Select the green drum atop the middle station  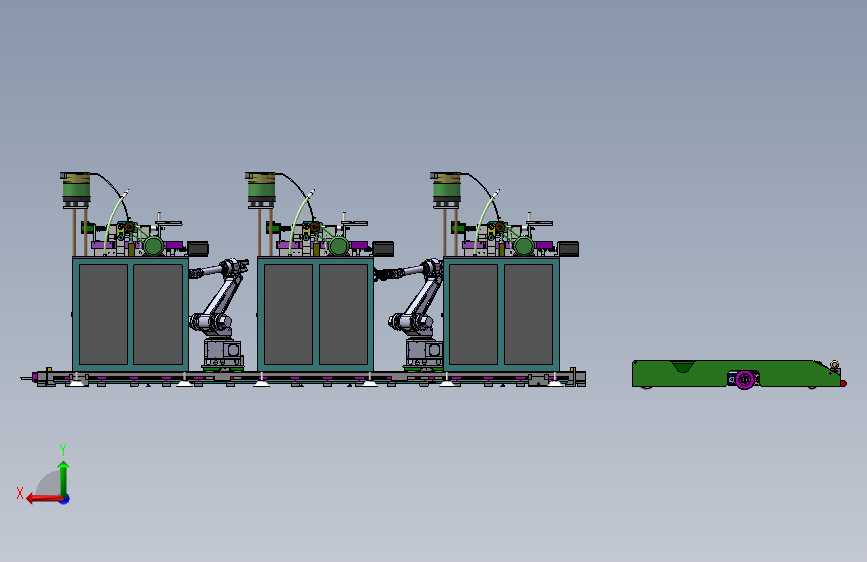[262, 188]
